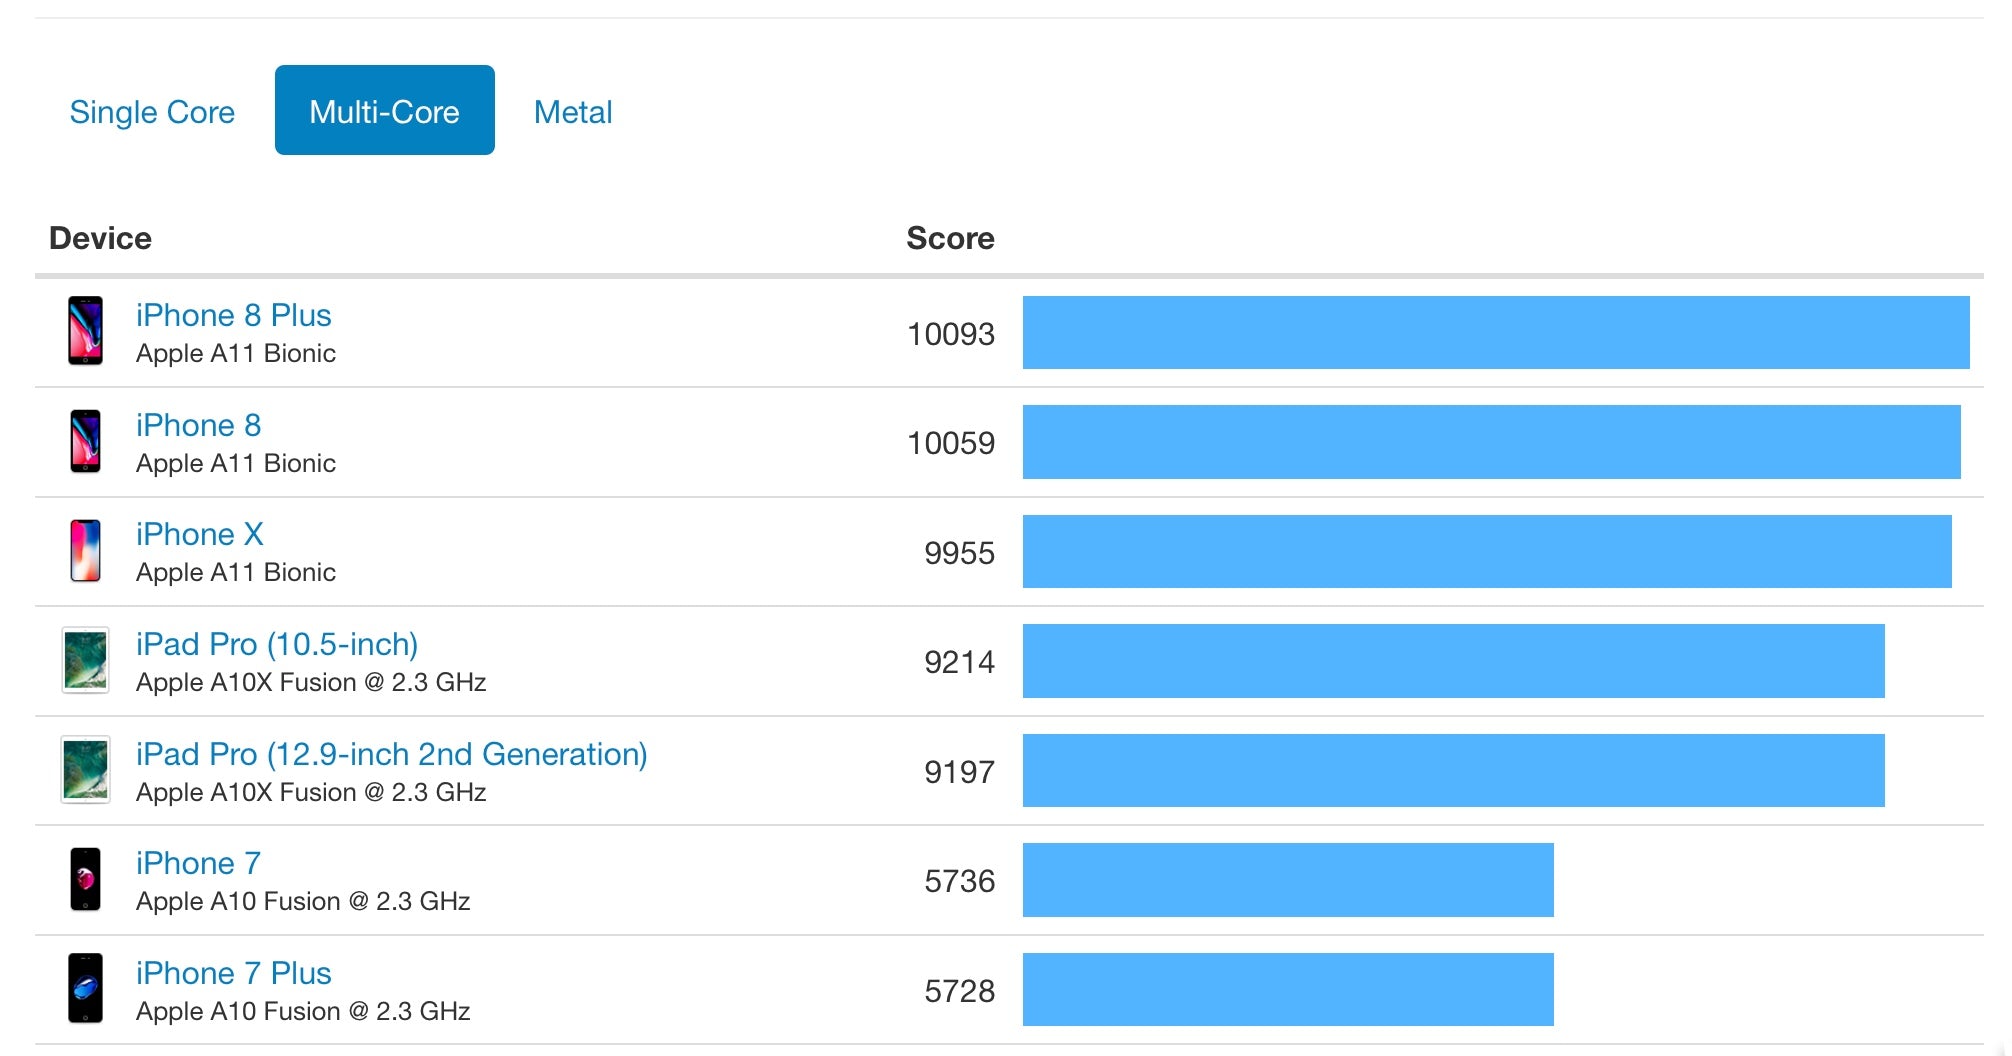Select the Multi-Core tab
The width and height of the screenshot is (2012, 1056).
click(384, 111)
